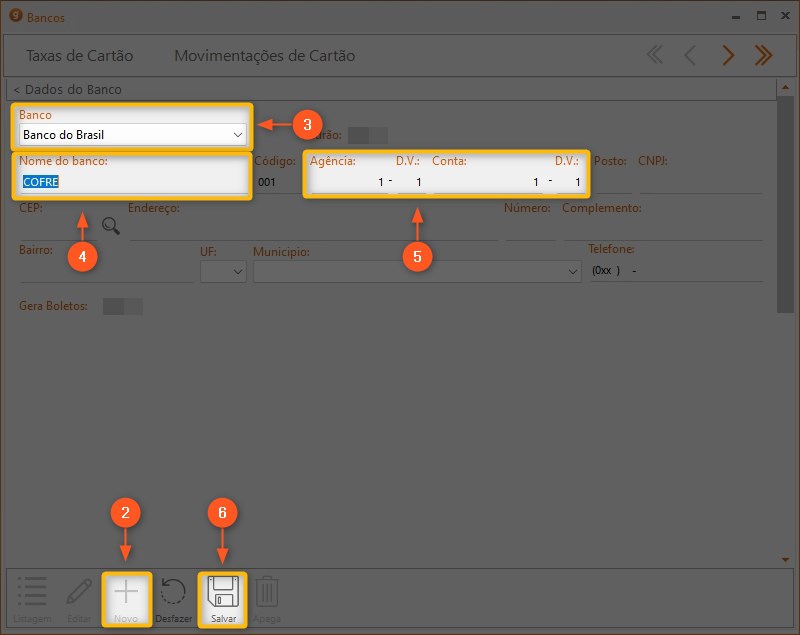Collapse the Dados do Banco section
Screen dimensions: 800x635
pyautogui.click(x=67, y=89)
